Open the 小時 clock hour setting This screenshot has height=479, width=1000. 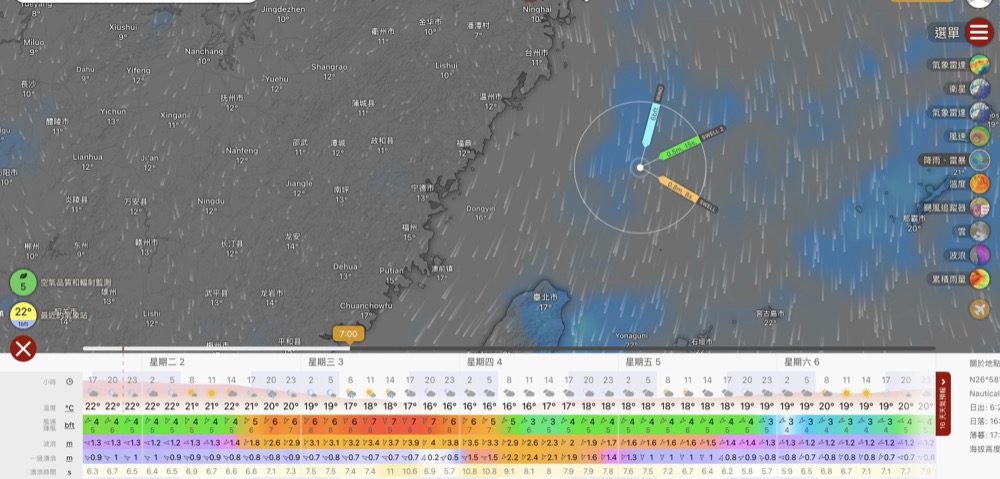69,381
